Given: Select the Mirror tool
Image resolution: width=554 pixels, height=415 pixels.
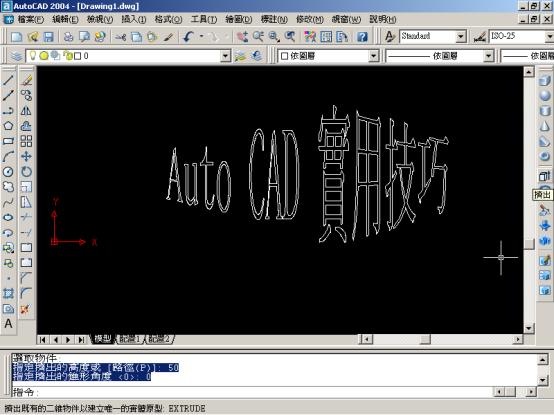Looking at the screenshot, I should pyautogui.click(x=26, y=111).
